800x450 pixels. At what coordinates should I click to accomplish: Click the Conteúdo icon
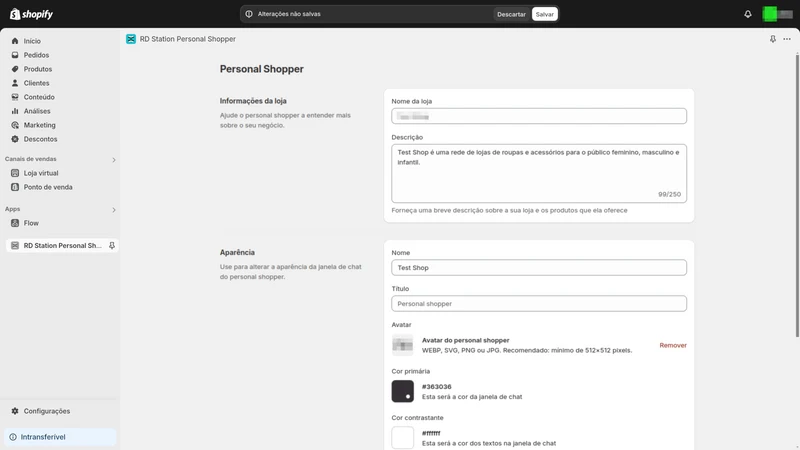click(x=15, y=97)
